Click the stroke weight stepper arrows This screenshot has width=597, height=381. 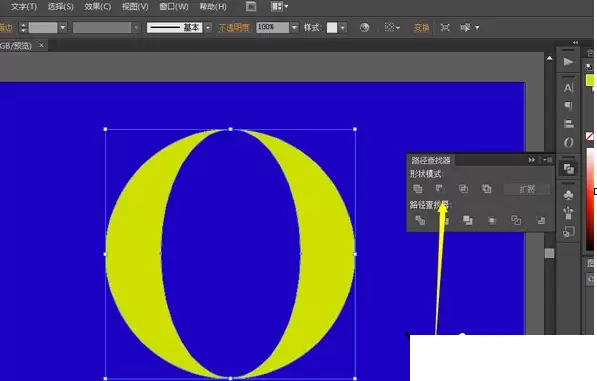click(x=24, y=27)
